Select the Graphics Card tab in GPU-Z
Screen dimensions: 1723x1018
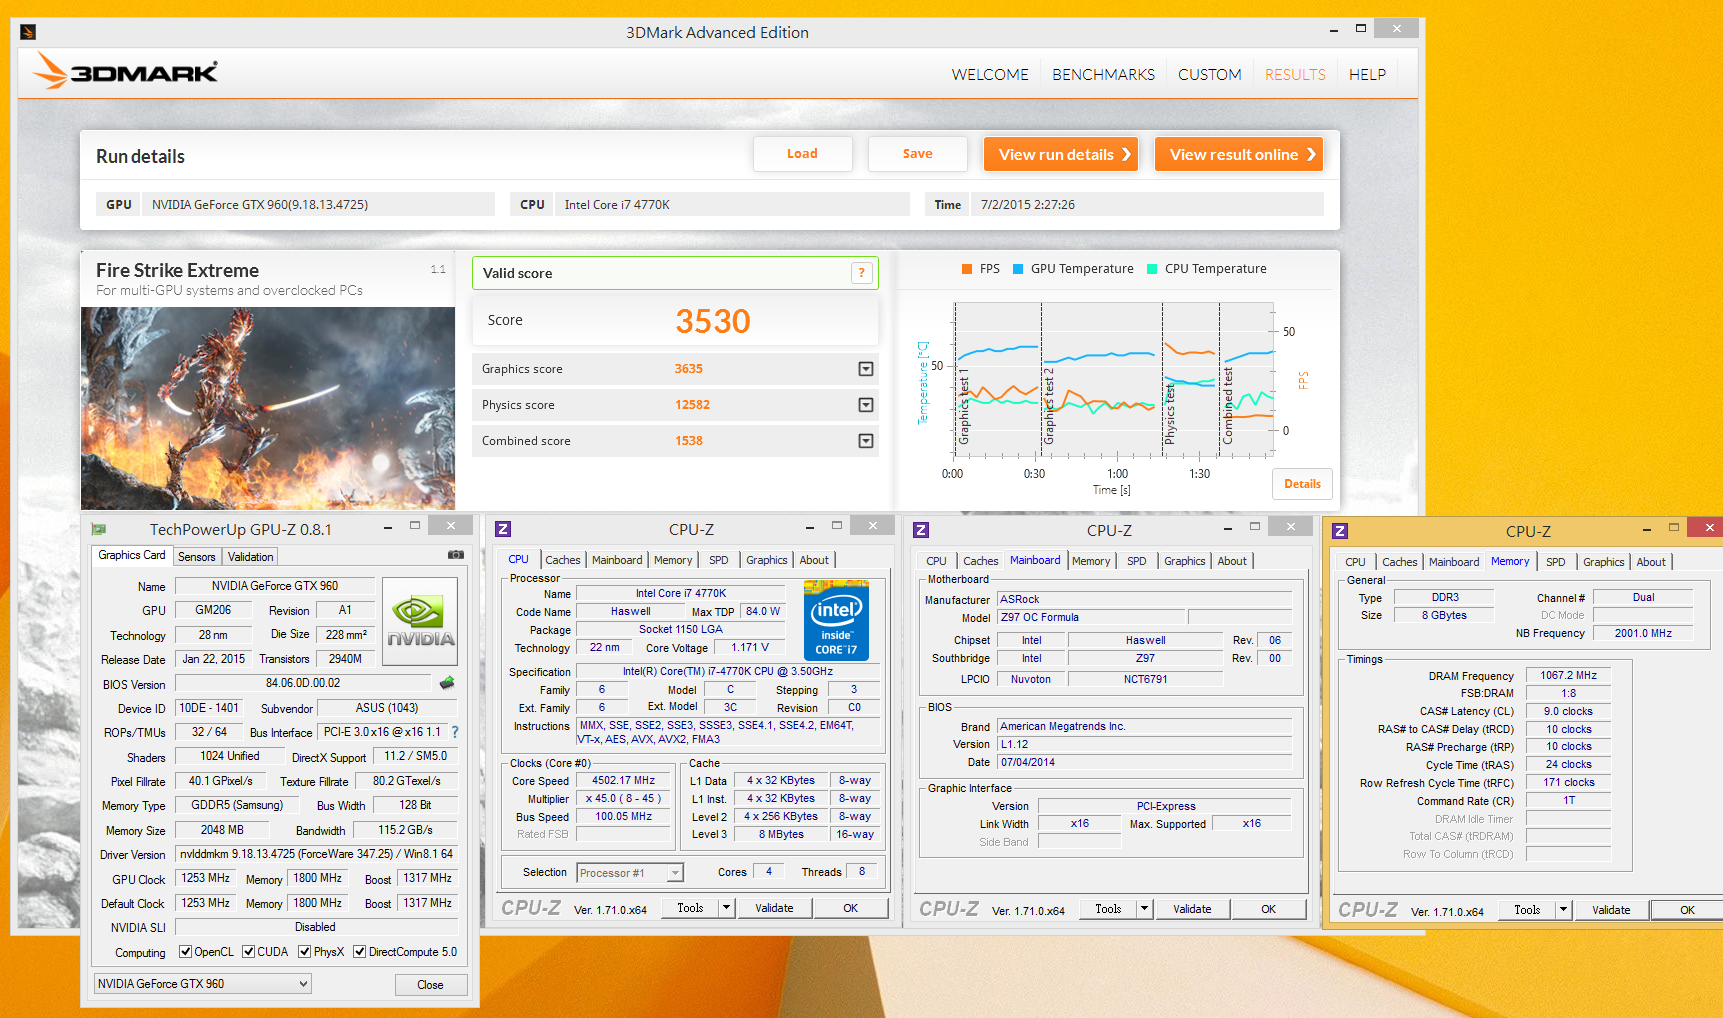tap(132, 556)
